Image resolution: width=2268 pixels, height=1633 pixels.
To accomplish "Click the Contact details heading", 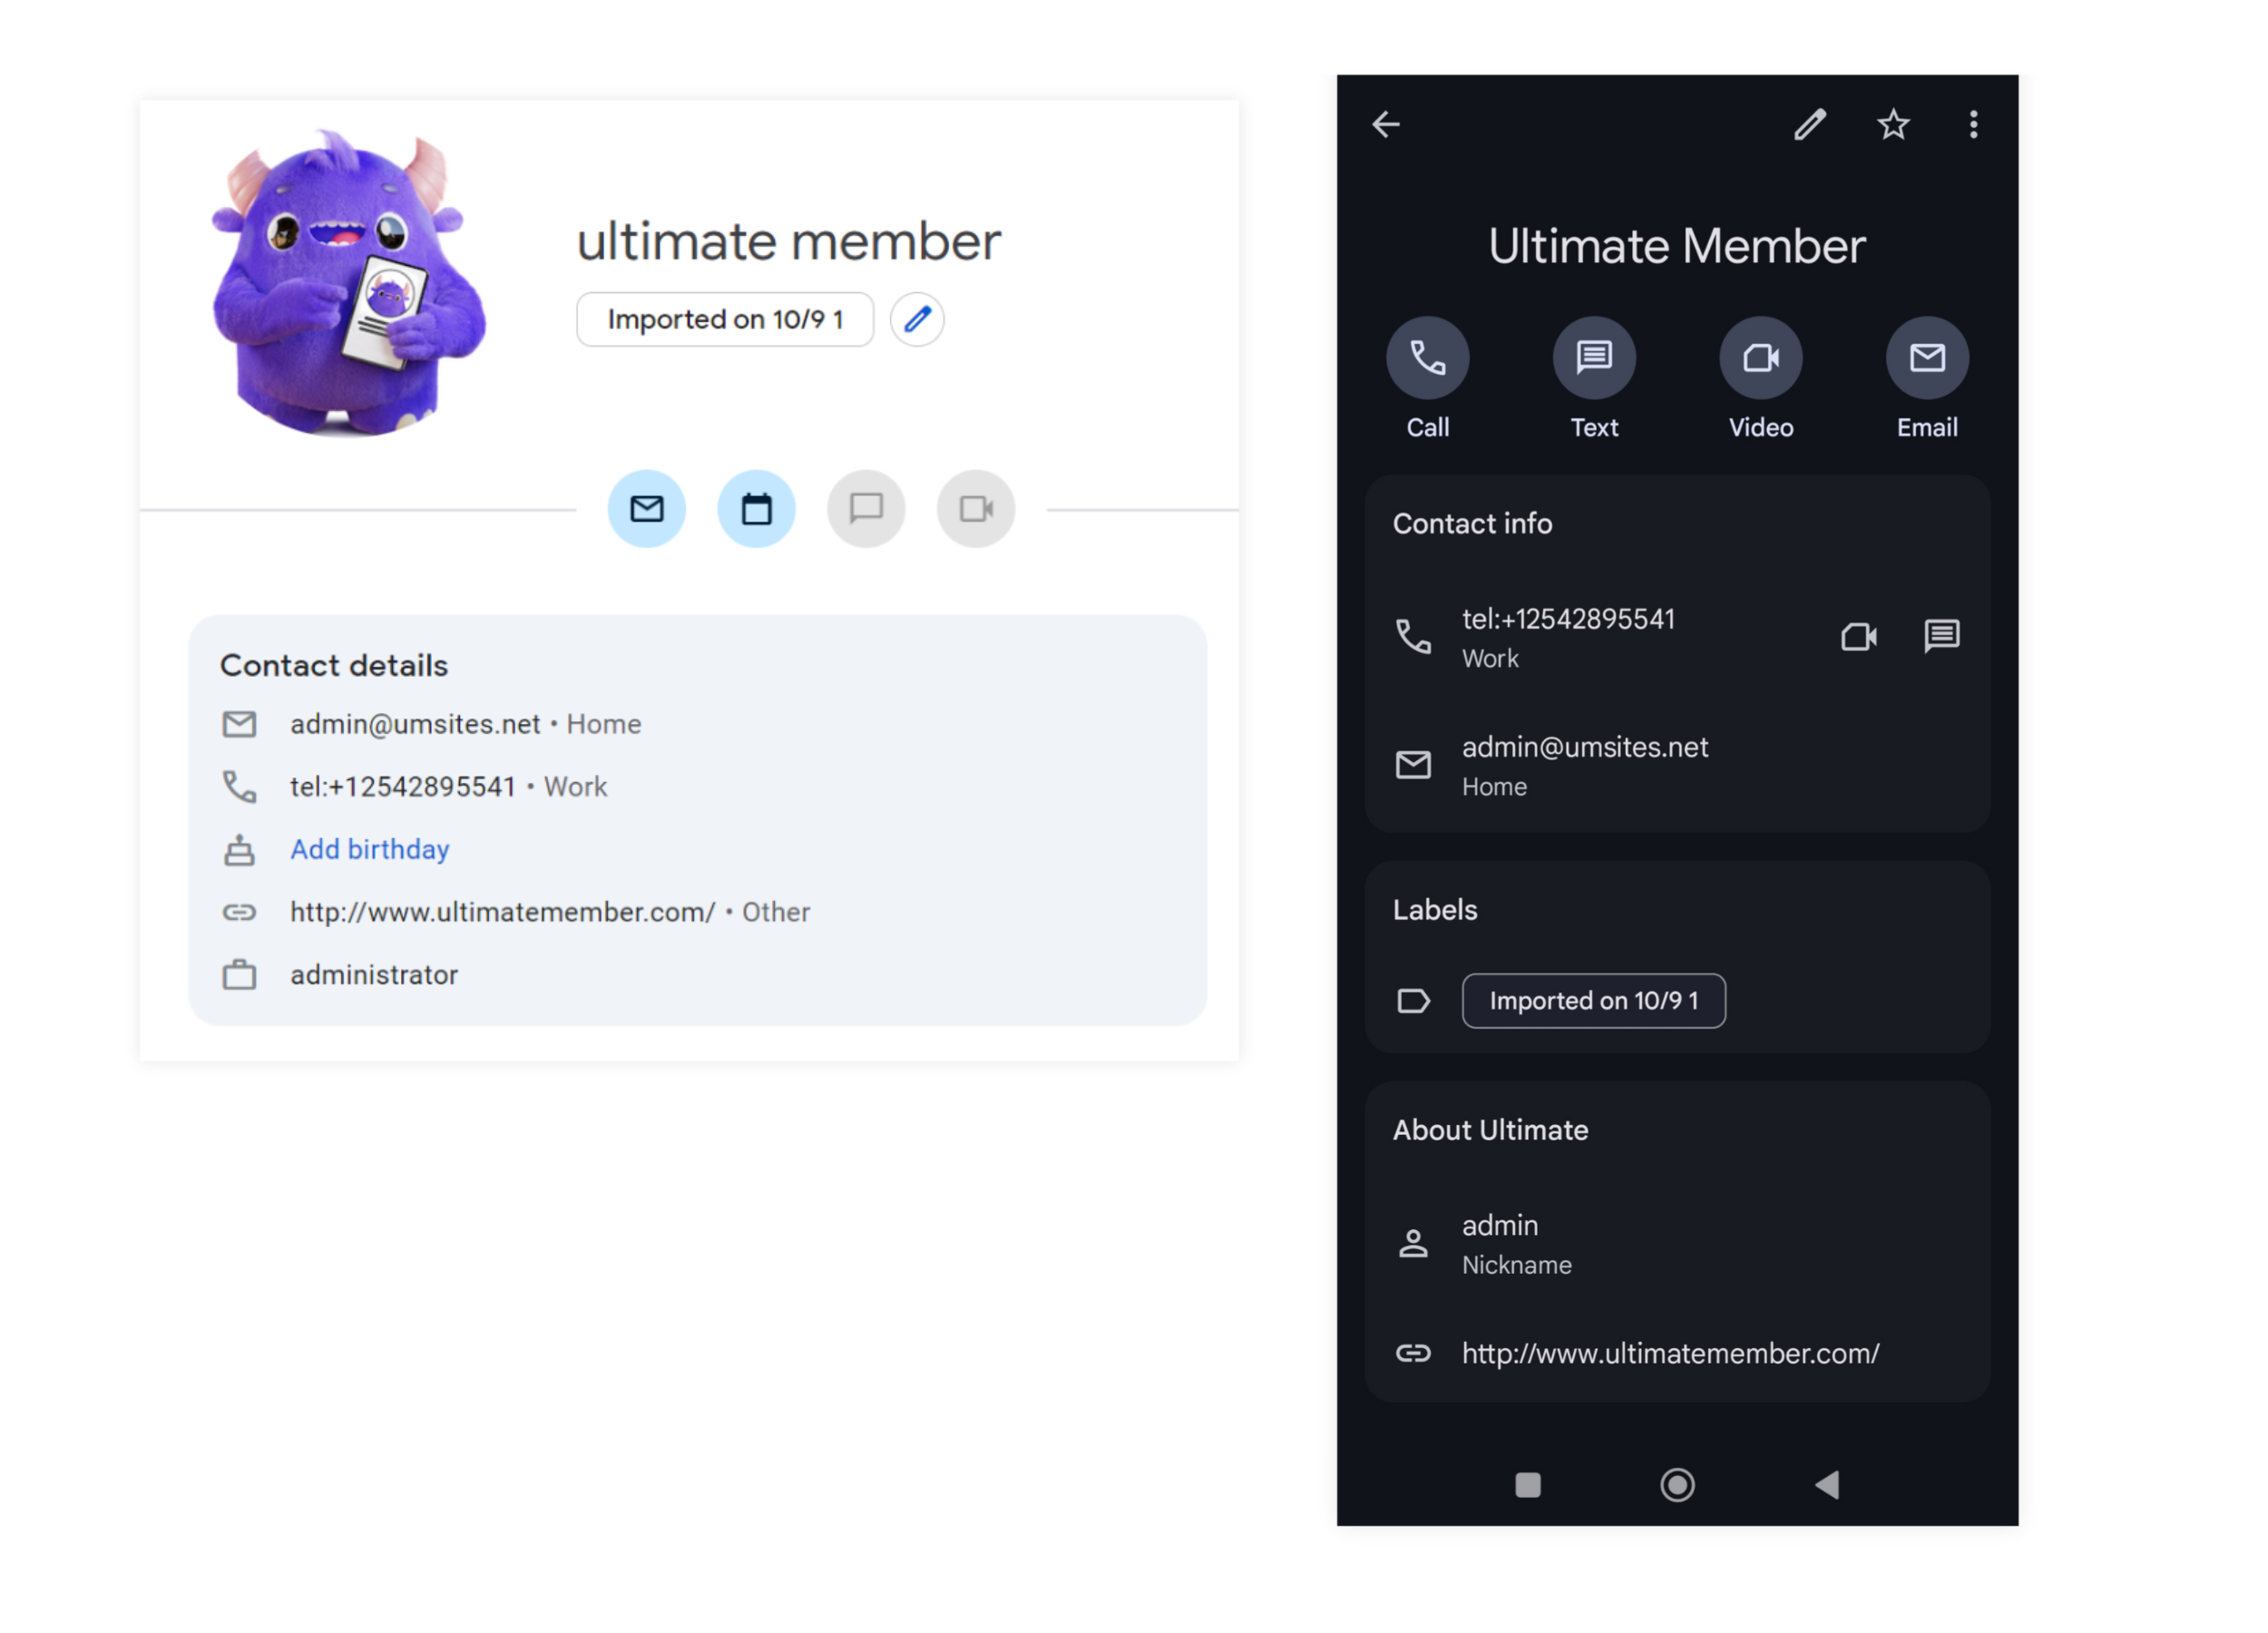I will click(334, 665).
